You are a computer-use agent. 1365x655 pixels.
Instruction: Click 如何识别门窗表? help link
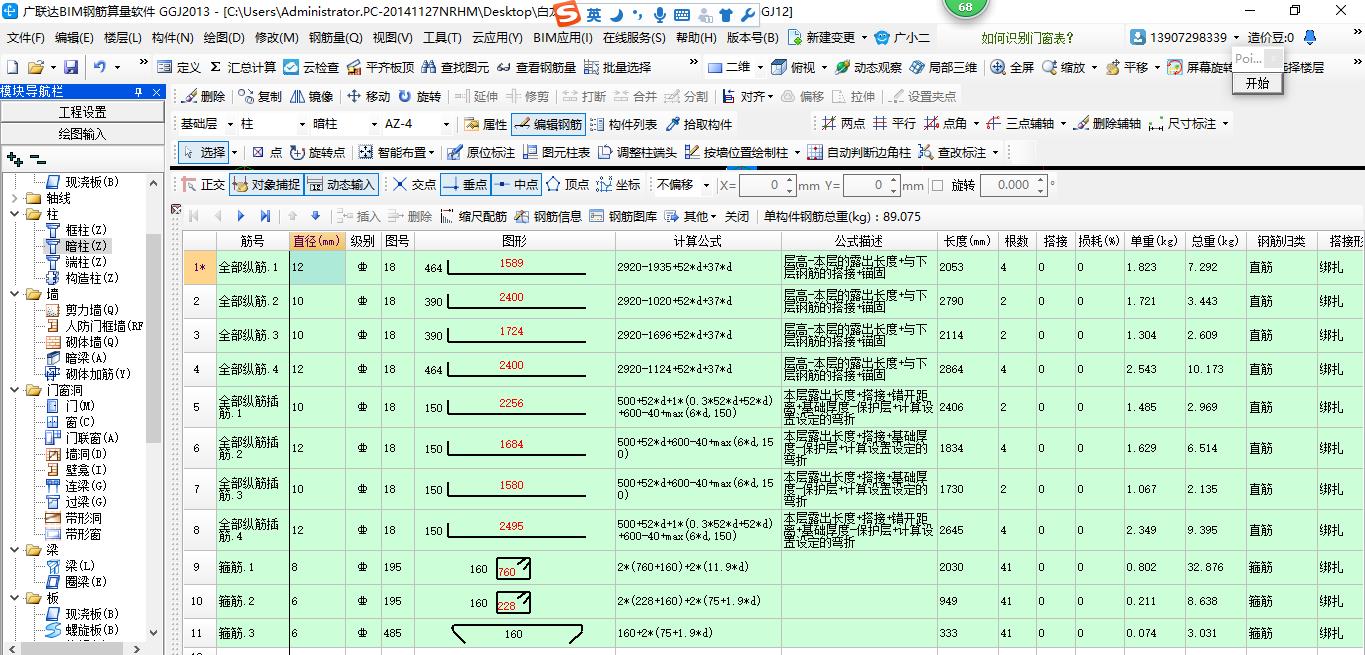point(1027,38)
